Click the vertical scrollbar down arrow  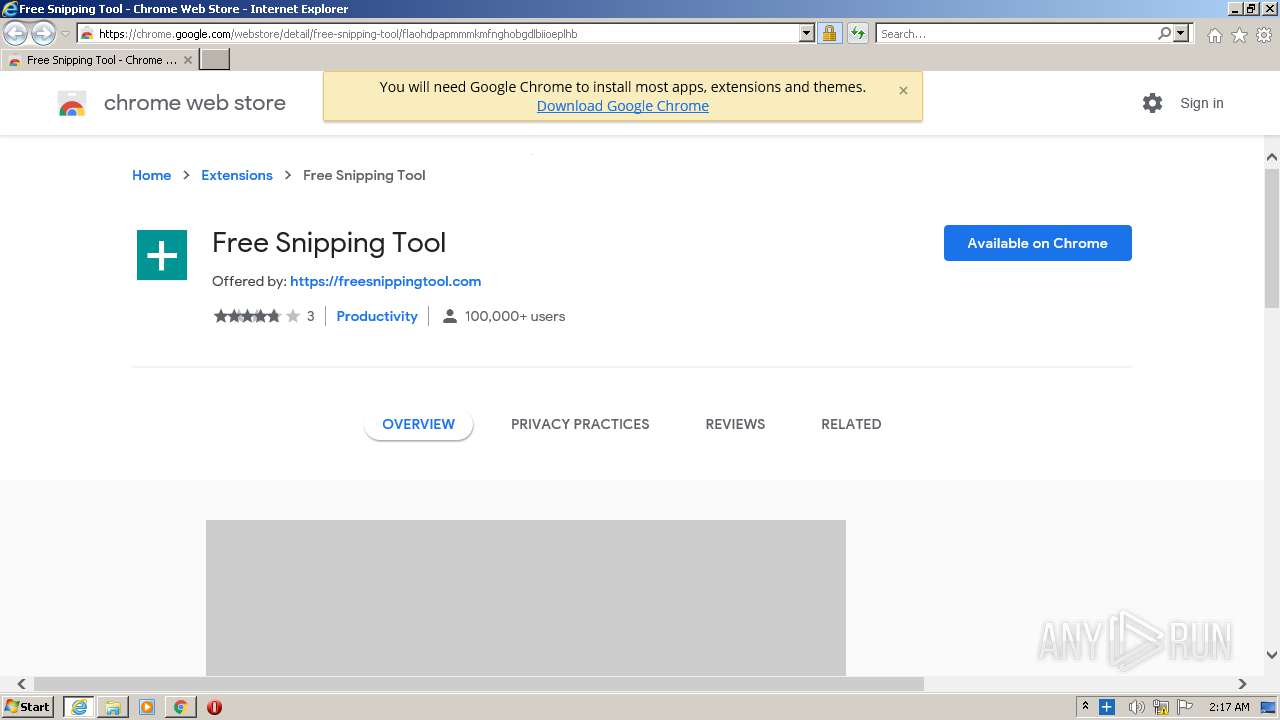tap(1272, 655)
